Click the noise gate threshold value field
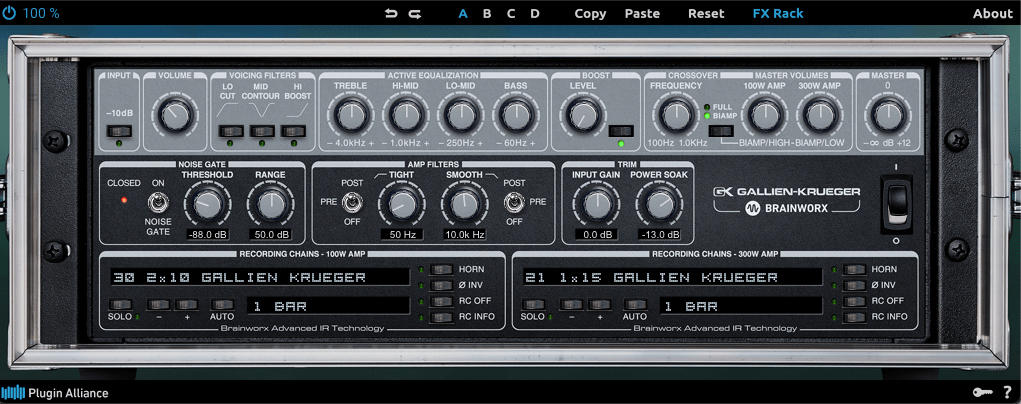1021x404 pixels. coord(206,234)
